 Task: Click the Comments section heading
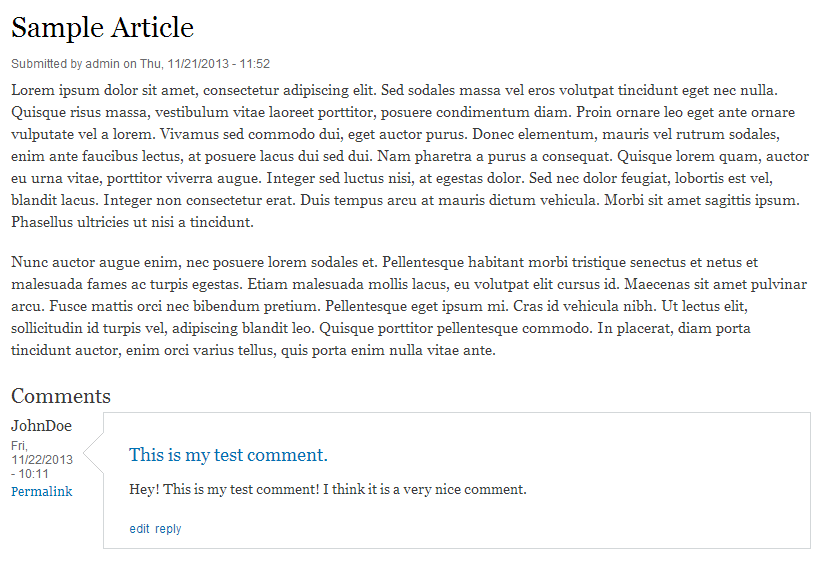[61, 396]
